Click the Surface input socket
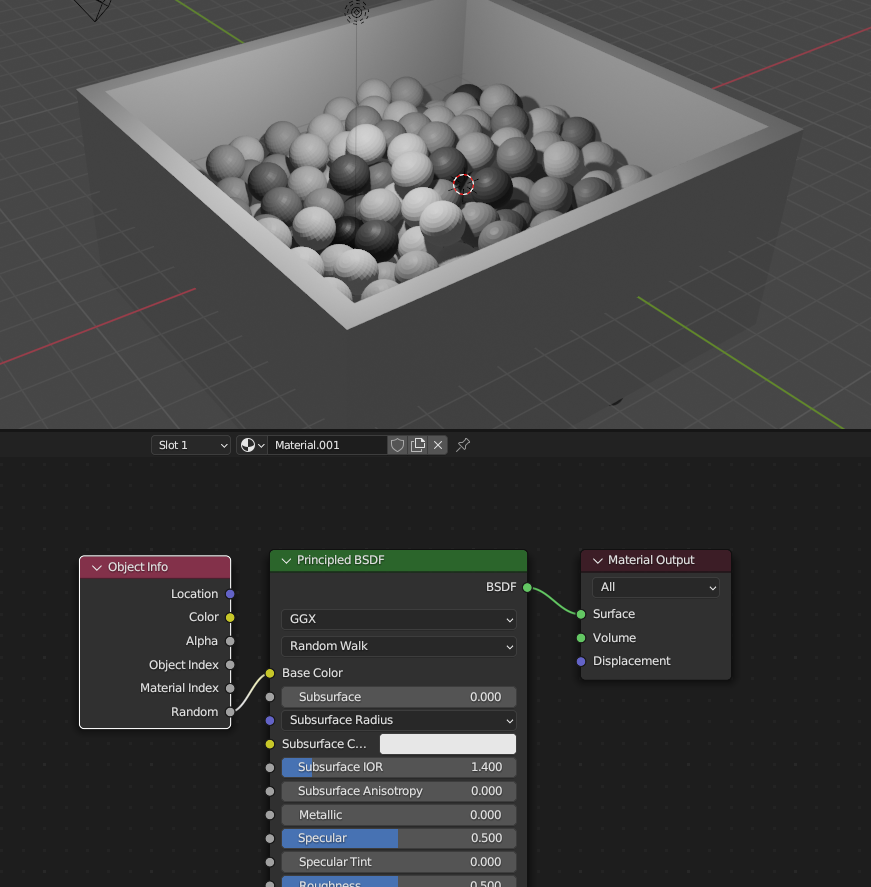Image resolution: width=871 pixels, height=887 pixels. 581,614
